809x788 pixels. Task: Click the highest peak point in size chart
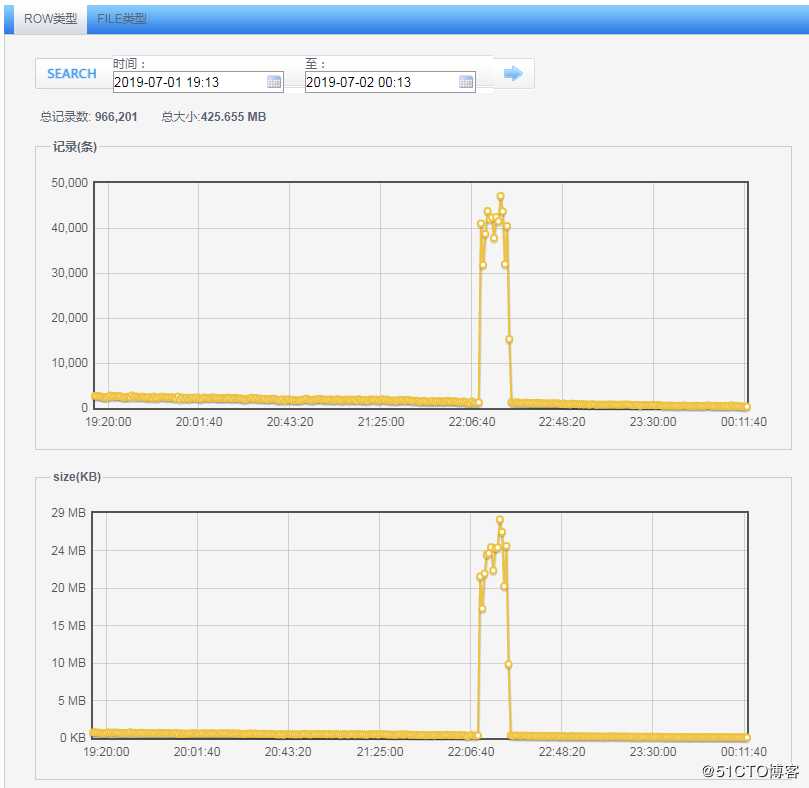point(499,520)
